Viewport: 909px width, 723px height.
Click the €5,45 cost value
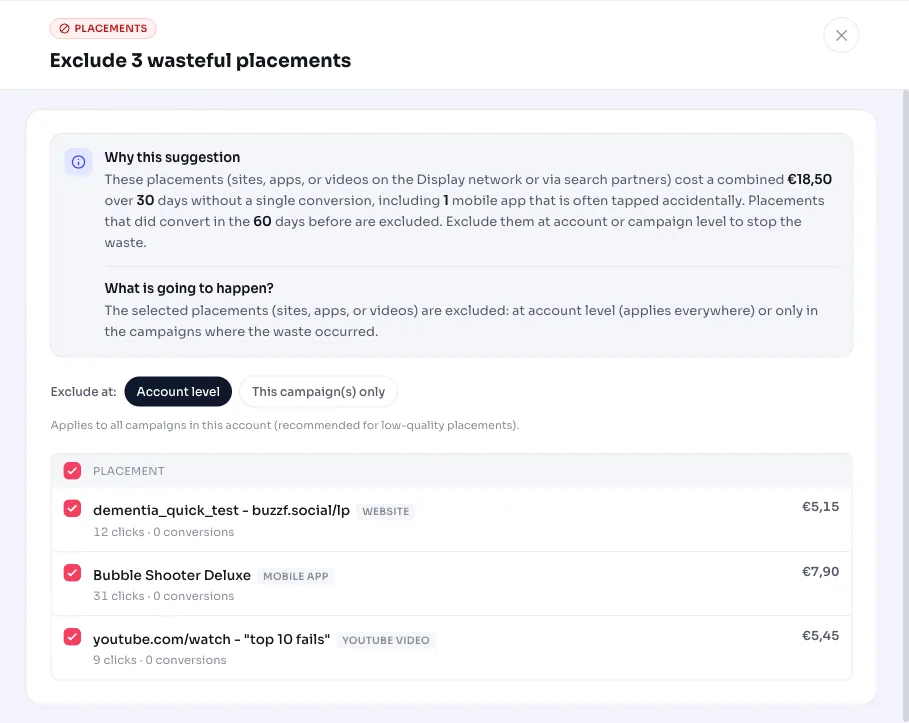click(820, 635)
